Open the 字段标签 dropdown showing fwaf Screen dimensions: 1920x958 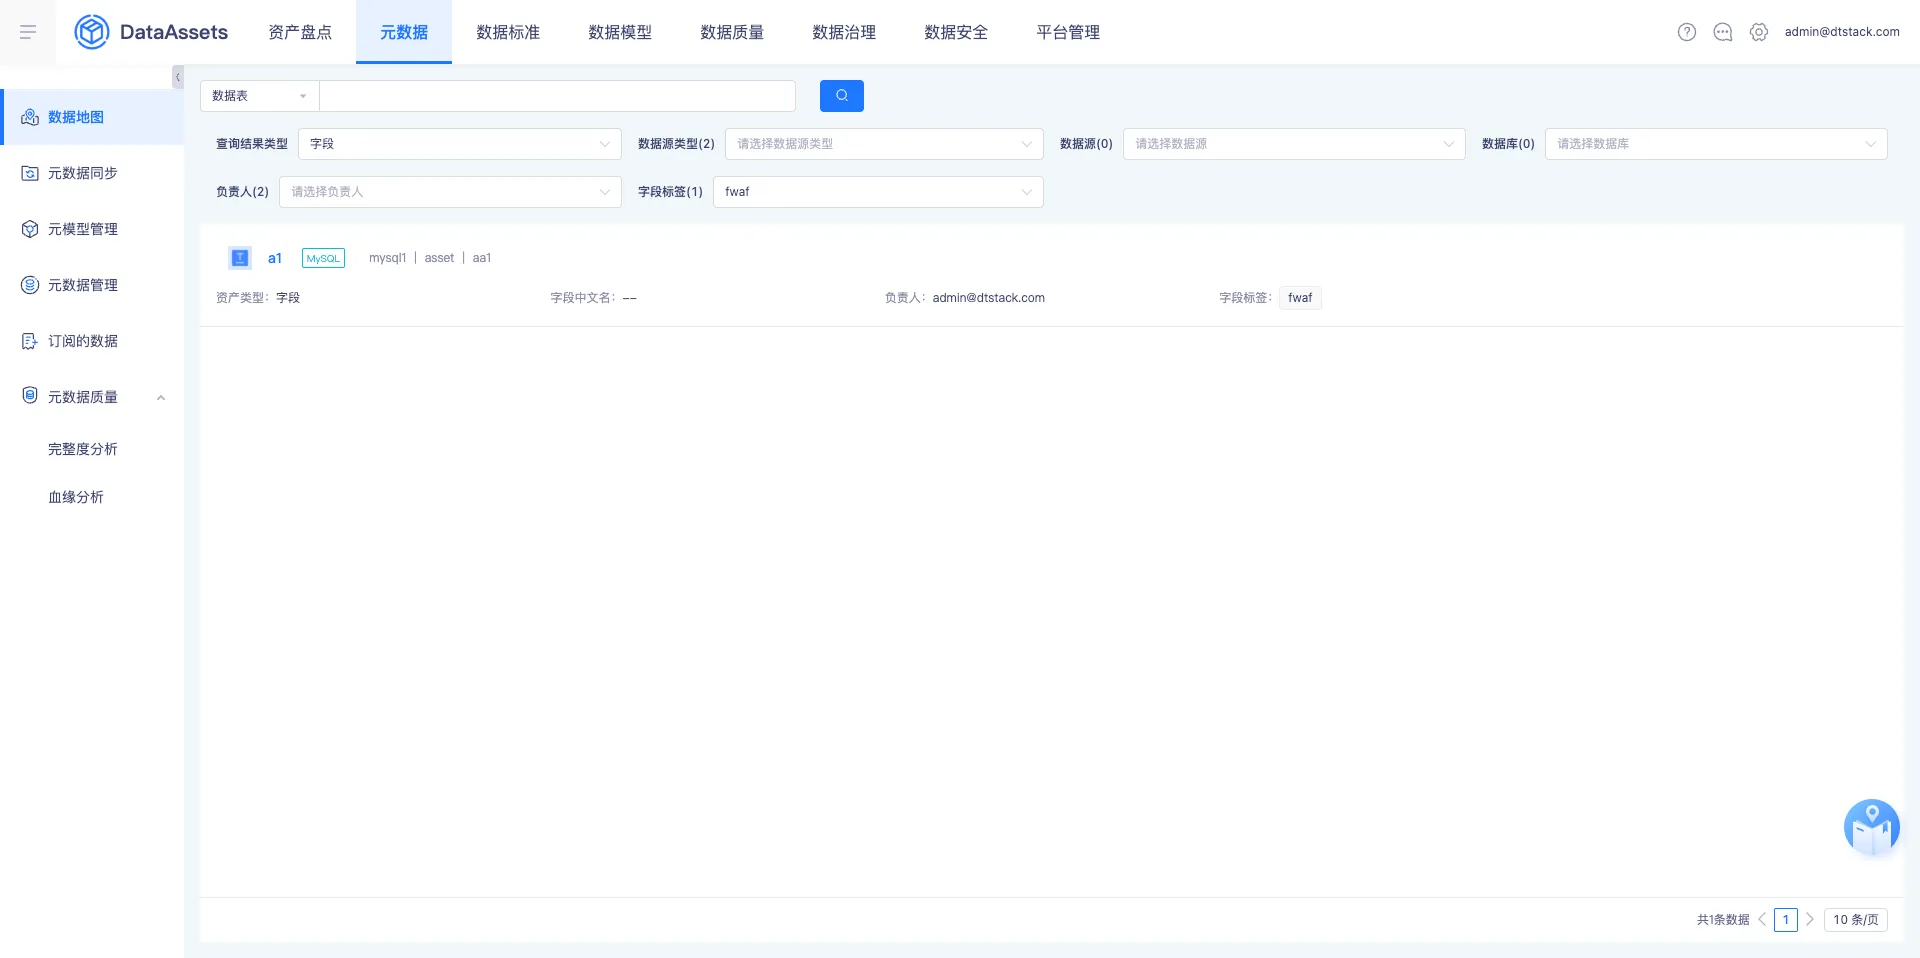point(878,192)
